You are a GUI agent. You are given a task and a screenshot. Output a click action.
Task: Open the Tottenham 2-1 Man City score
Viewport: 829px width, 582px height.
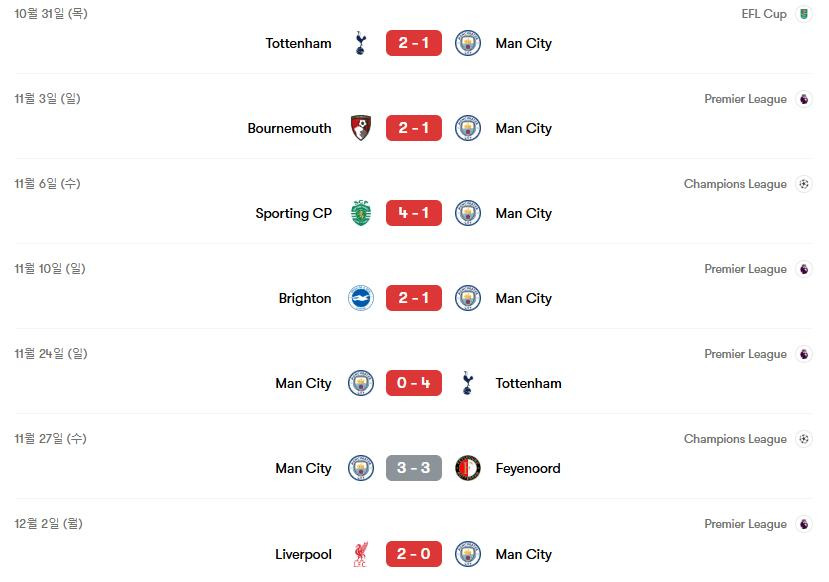[414, 43]
